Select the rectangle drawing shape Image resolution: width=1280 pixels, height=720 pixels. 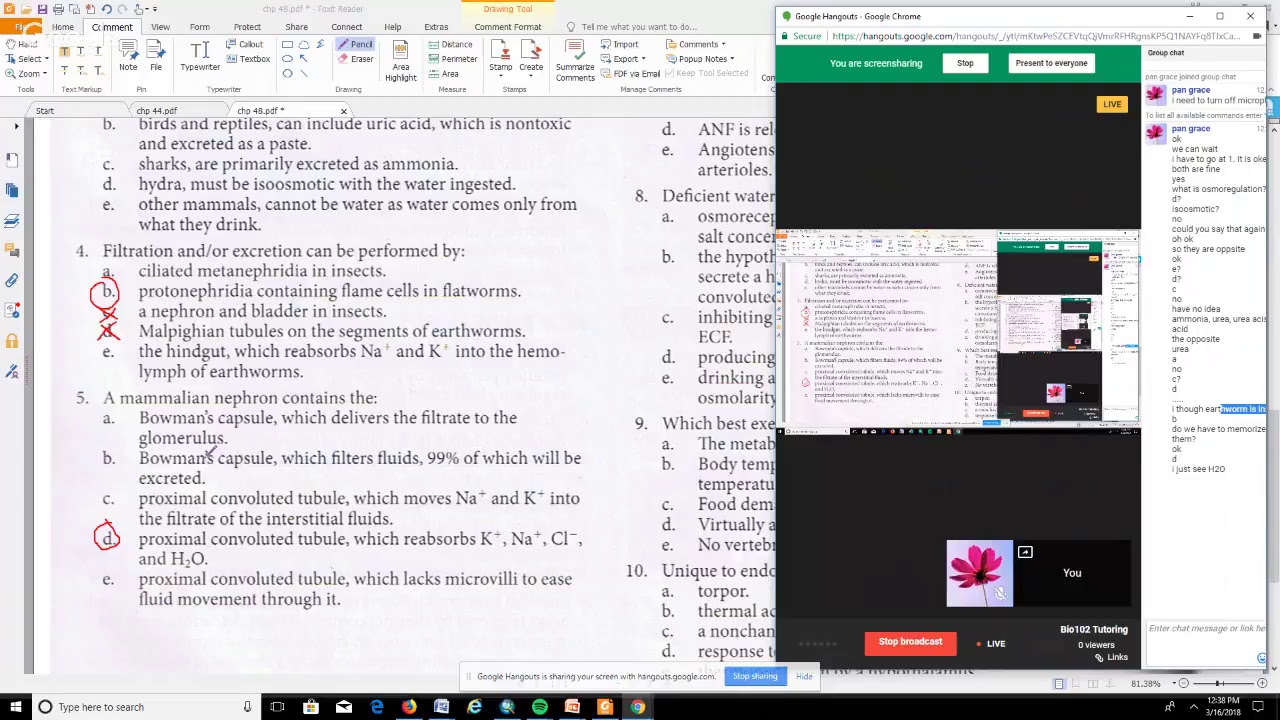287,44
